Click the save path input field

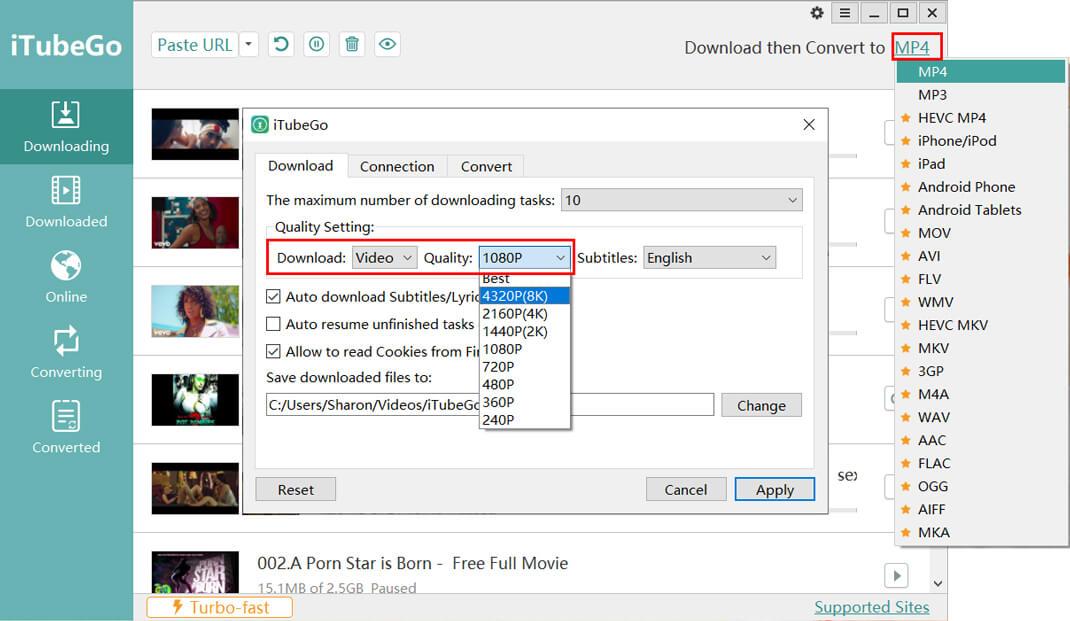[489, 405]
